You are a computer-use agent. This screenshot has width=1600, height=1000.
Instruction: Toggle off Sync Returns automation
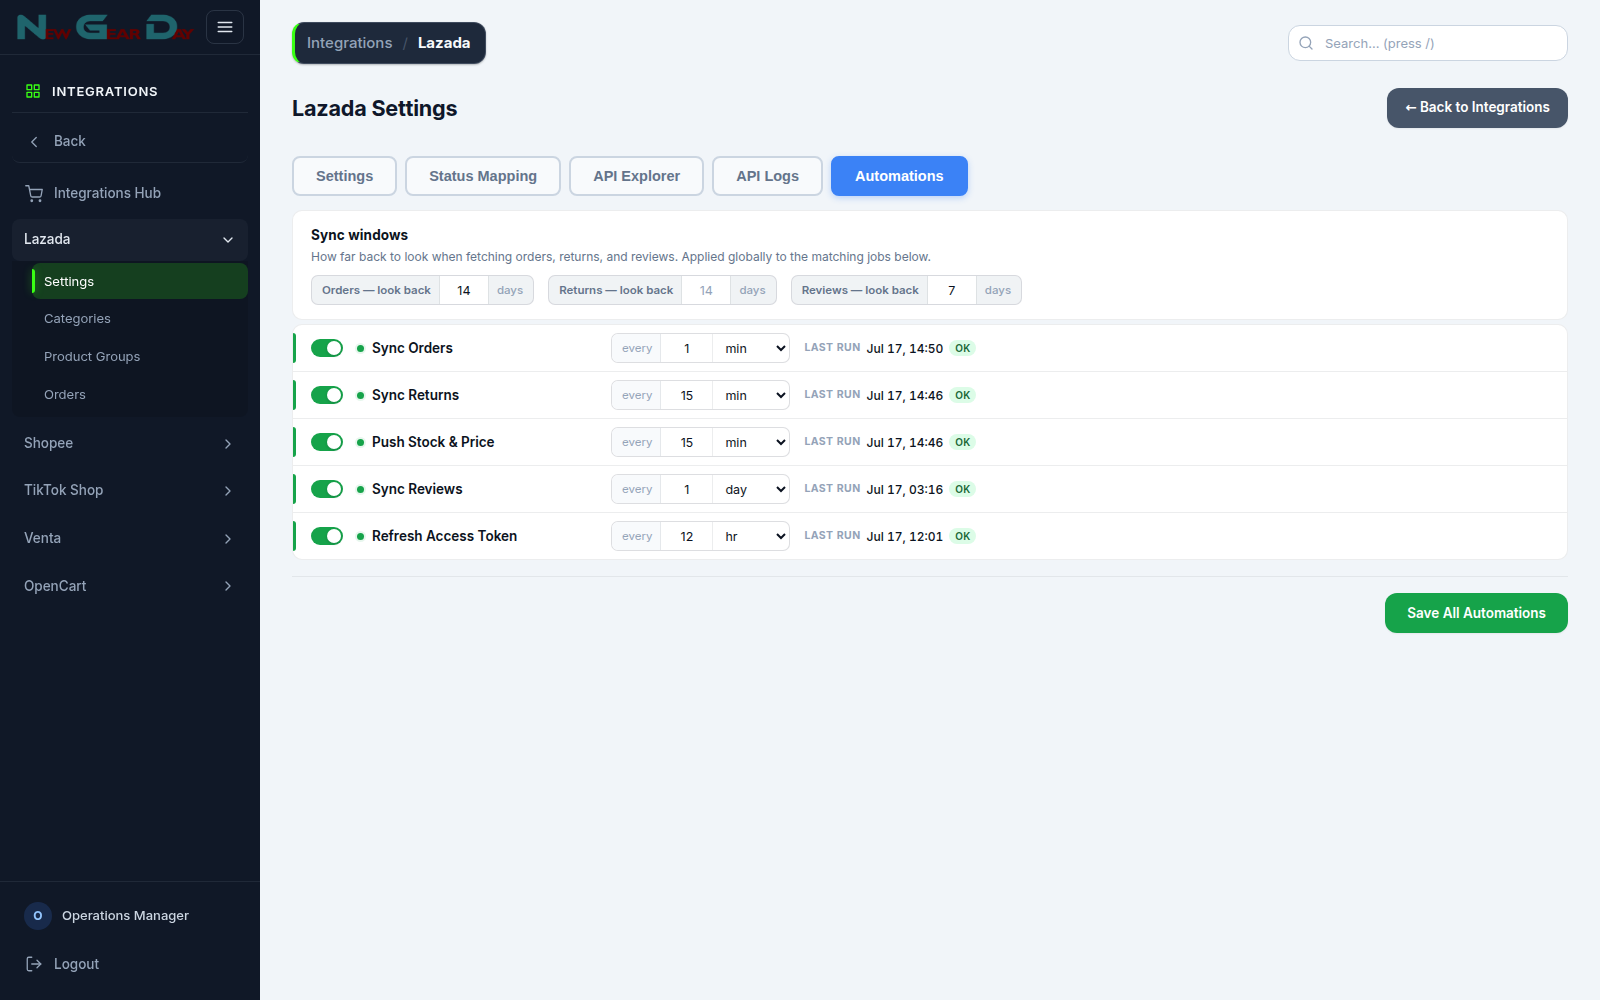pos(327,395)
